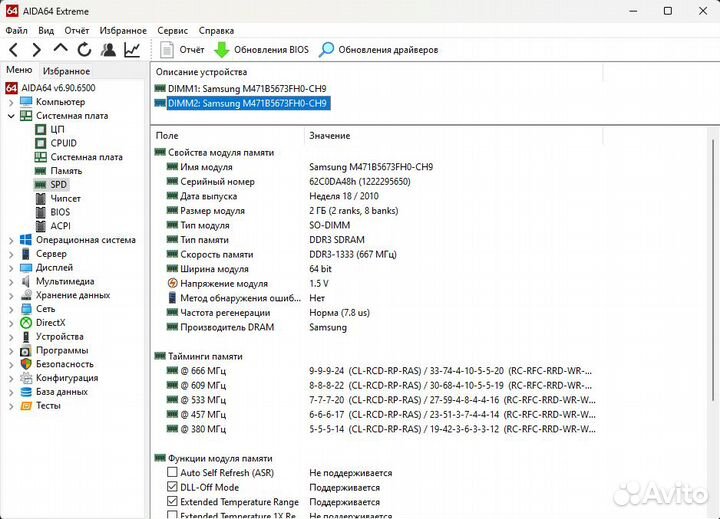Image resolution: width=720 pixels, height=519 pixels.
Task: Select the Системная плата child tree item
Action: (x=86, y=157)
